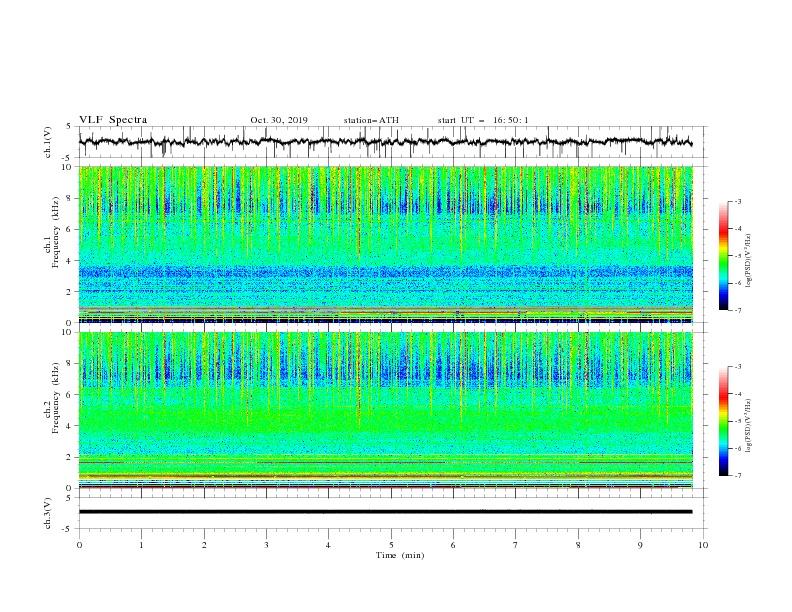The height and width of the screenshot is (612, 792).
Task: Click the "ch.1(V)" axis label
Action: pos(48,142)
